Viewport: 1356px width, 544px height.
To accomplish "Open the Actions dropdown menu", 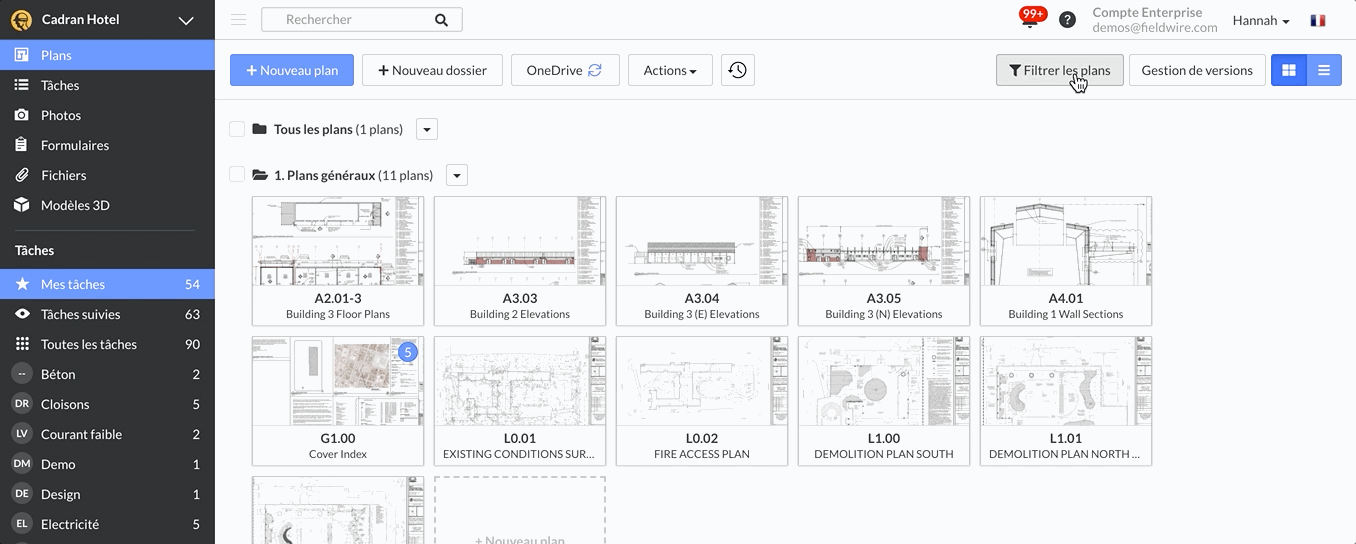I will pyautogui.click(x=669, y=70).
